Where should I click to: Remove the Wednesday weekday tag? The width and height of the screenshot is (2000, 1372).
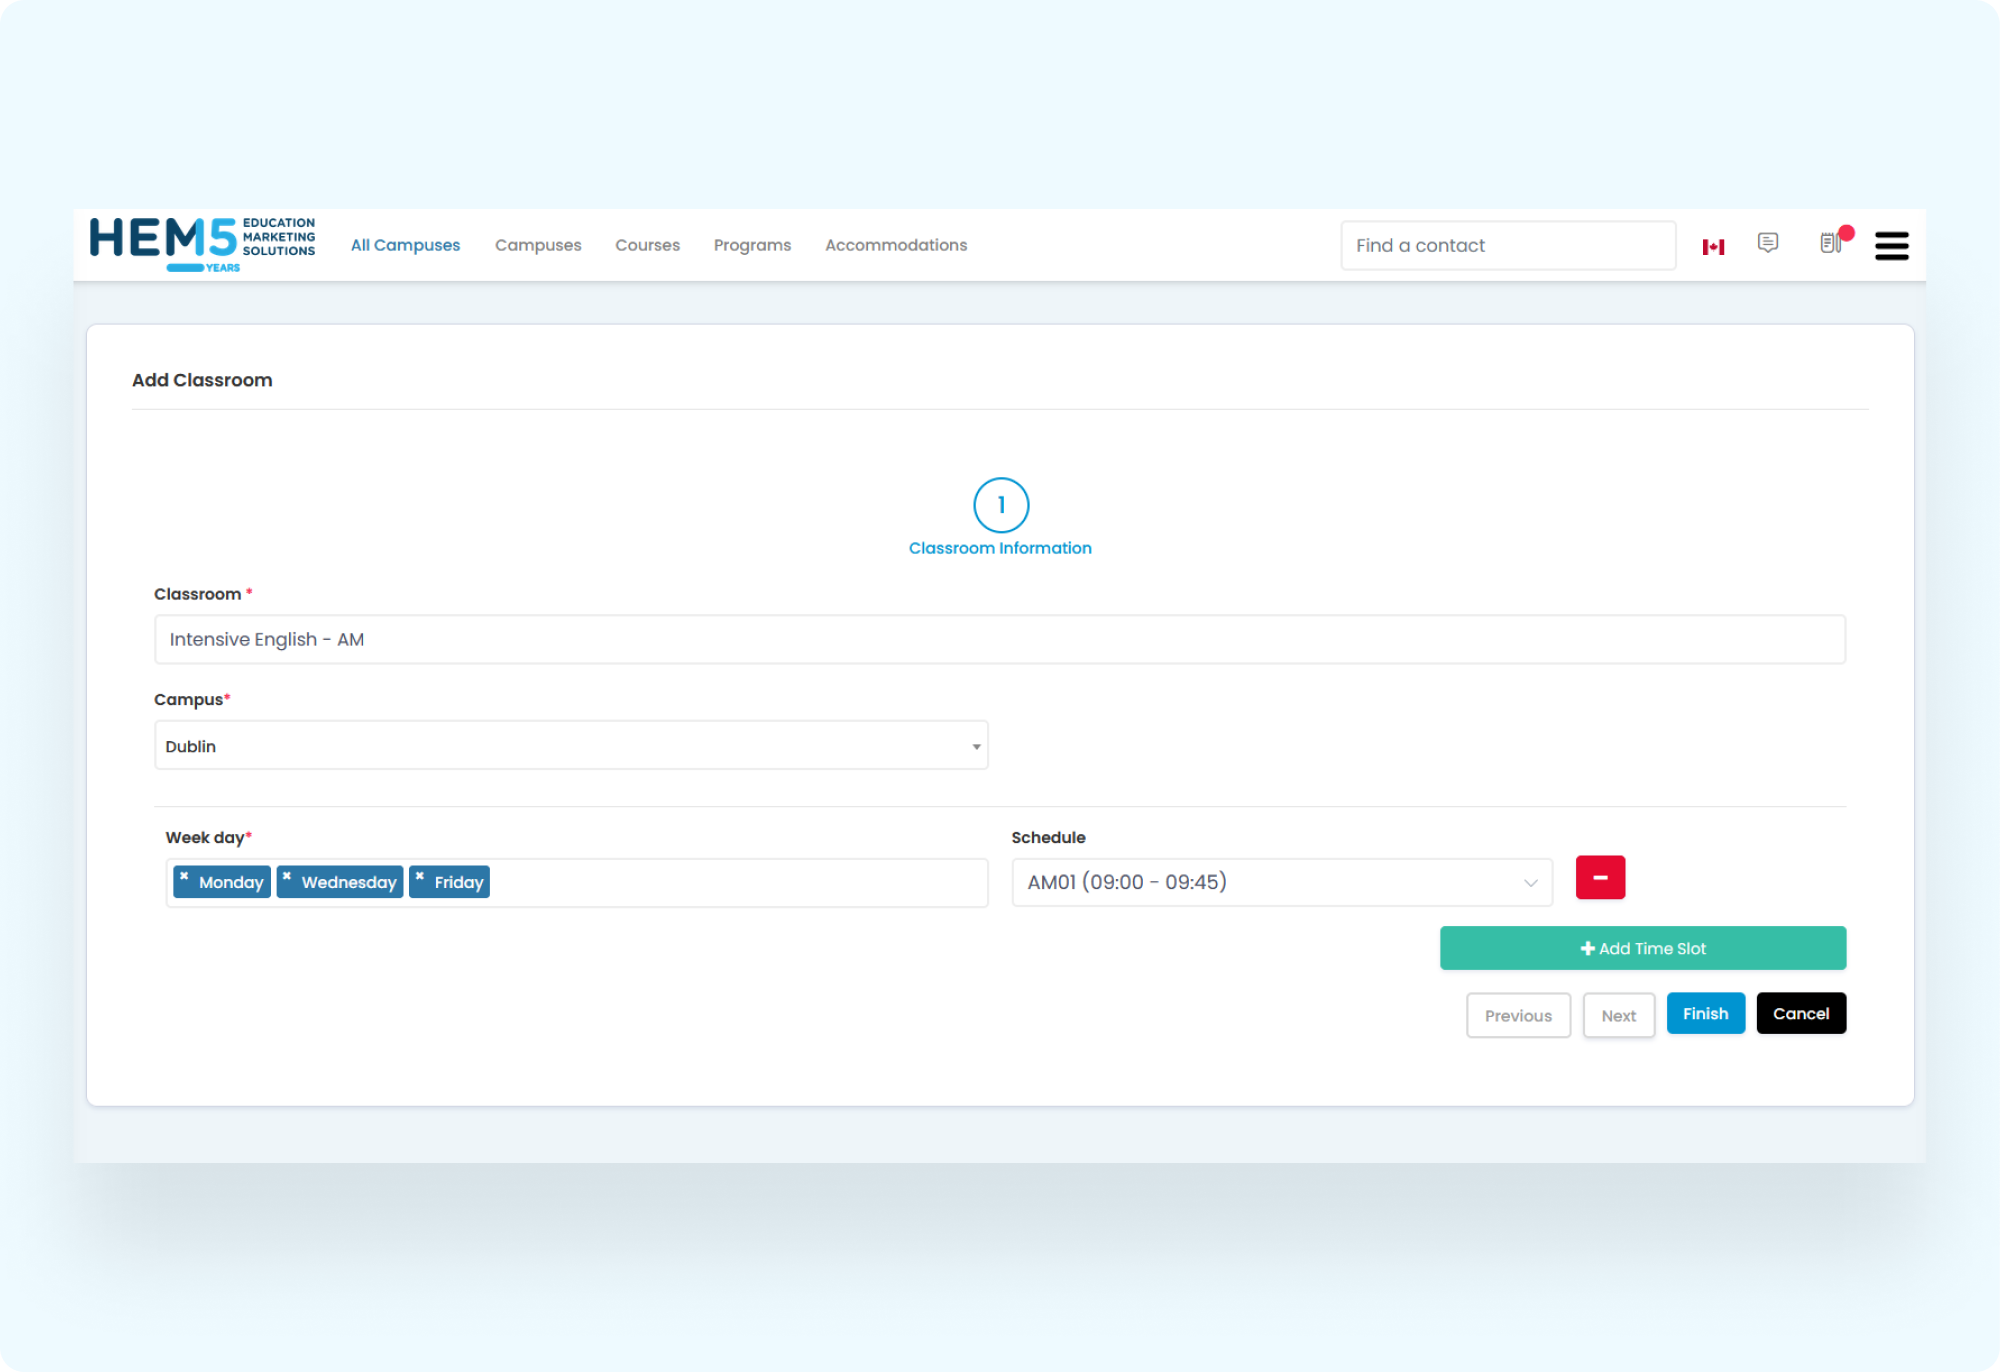click(x=287, y=876)
